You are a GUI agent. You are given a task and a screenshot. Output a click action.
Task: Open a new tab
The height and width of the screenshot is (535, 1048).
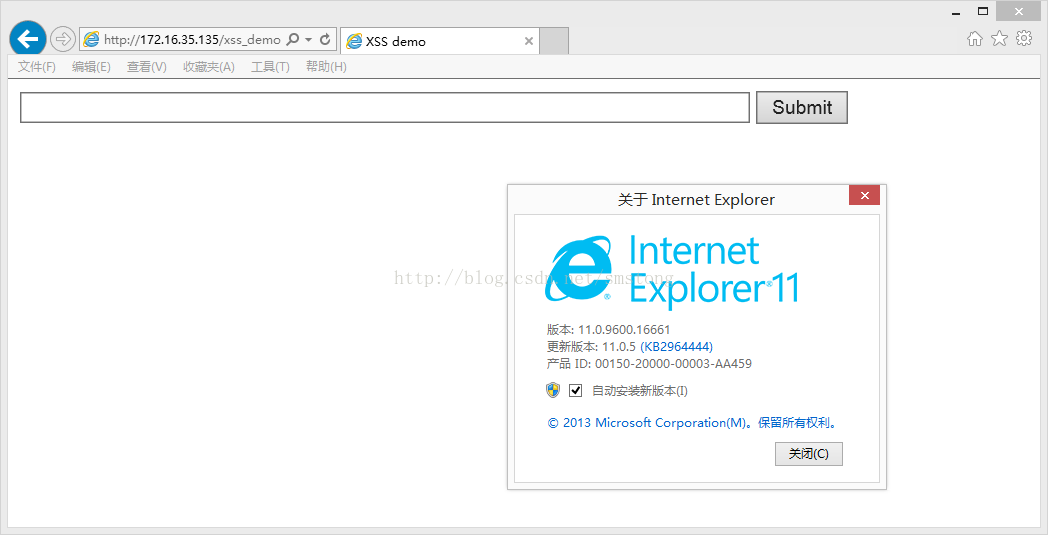click(554, 41)
